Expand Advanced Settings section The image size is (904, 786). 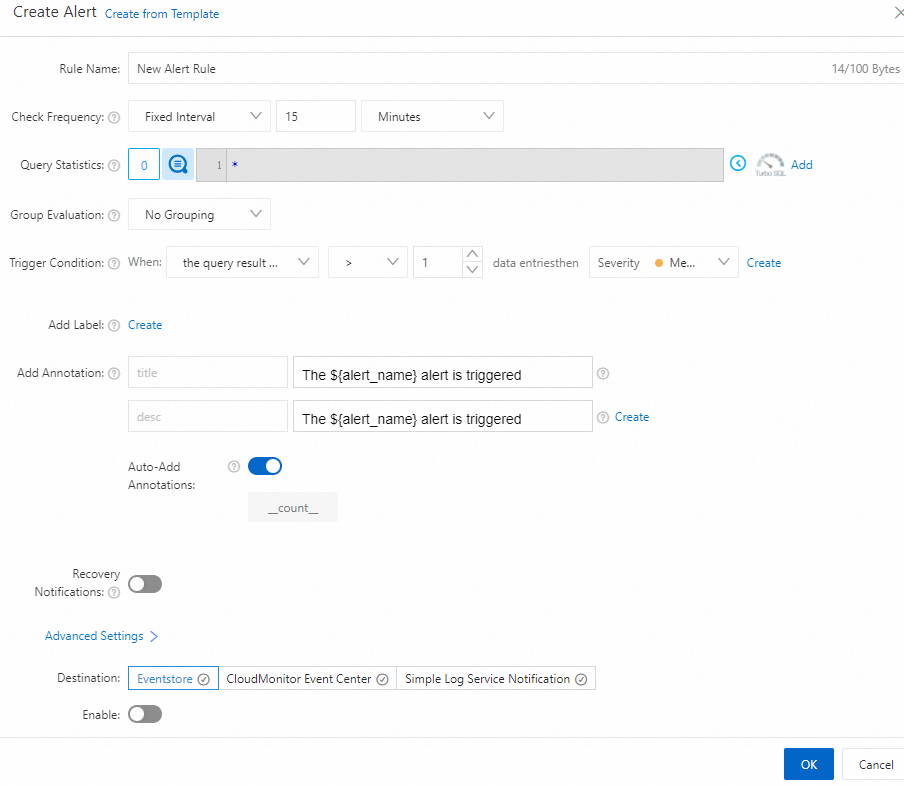[x=101, y=636]
